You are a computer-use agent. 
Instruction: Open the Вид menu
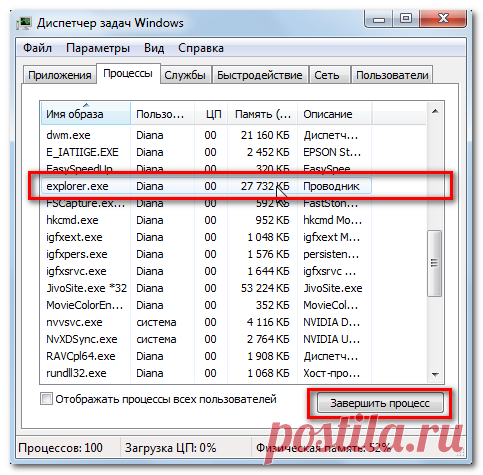(154, 48)
